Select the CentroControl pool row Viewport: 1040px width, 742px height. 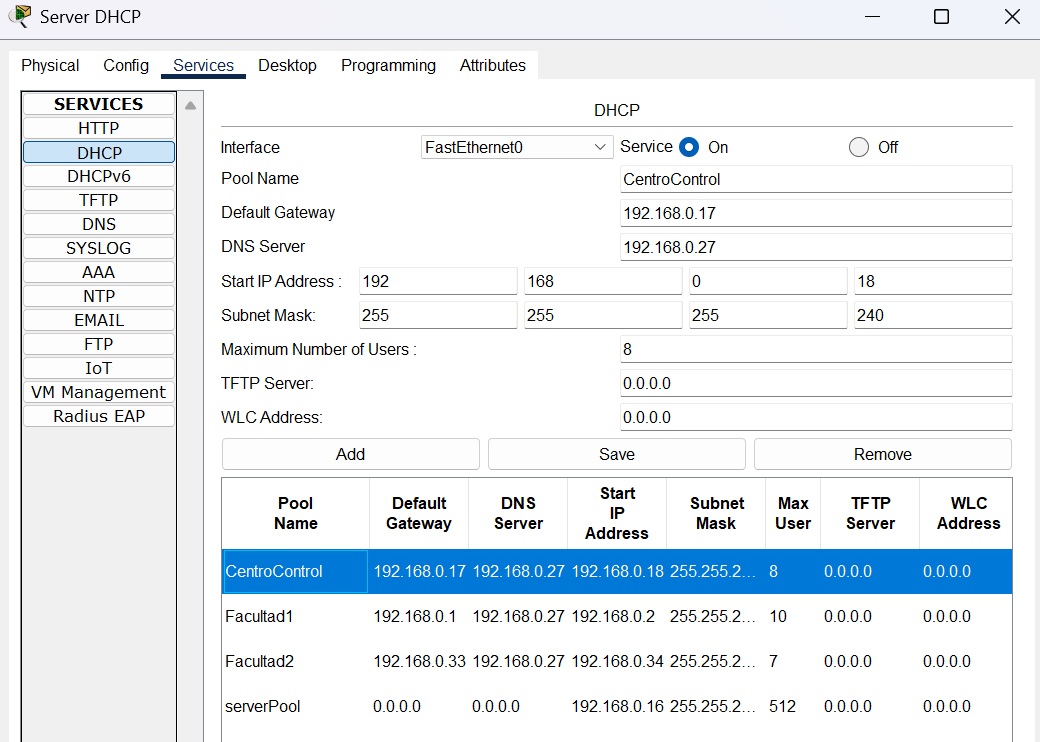[617, 571]
